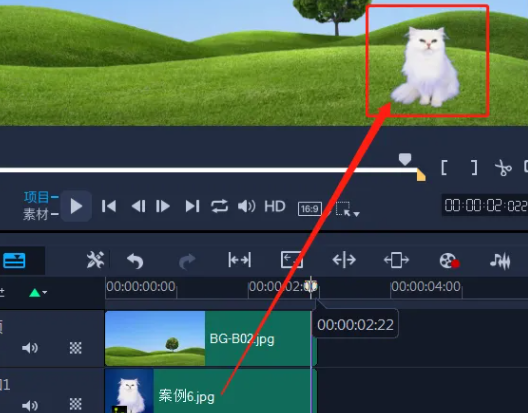Open the preview volume control
528x413 pixels.
[x=246, y=206]
